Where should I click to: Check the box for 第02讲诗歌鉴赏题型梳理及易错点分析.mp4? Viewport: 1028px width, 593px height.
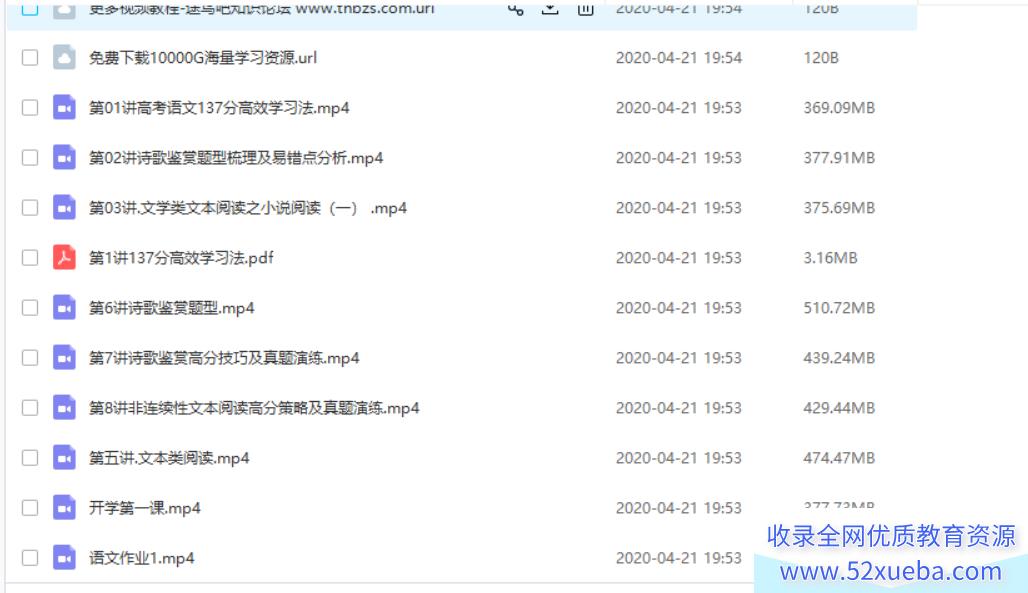tap(30, 157)
